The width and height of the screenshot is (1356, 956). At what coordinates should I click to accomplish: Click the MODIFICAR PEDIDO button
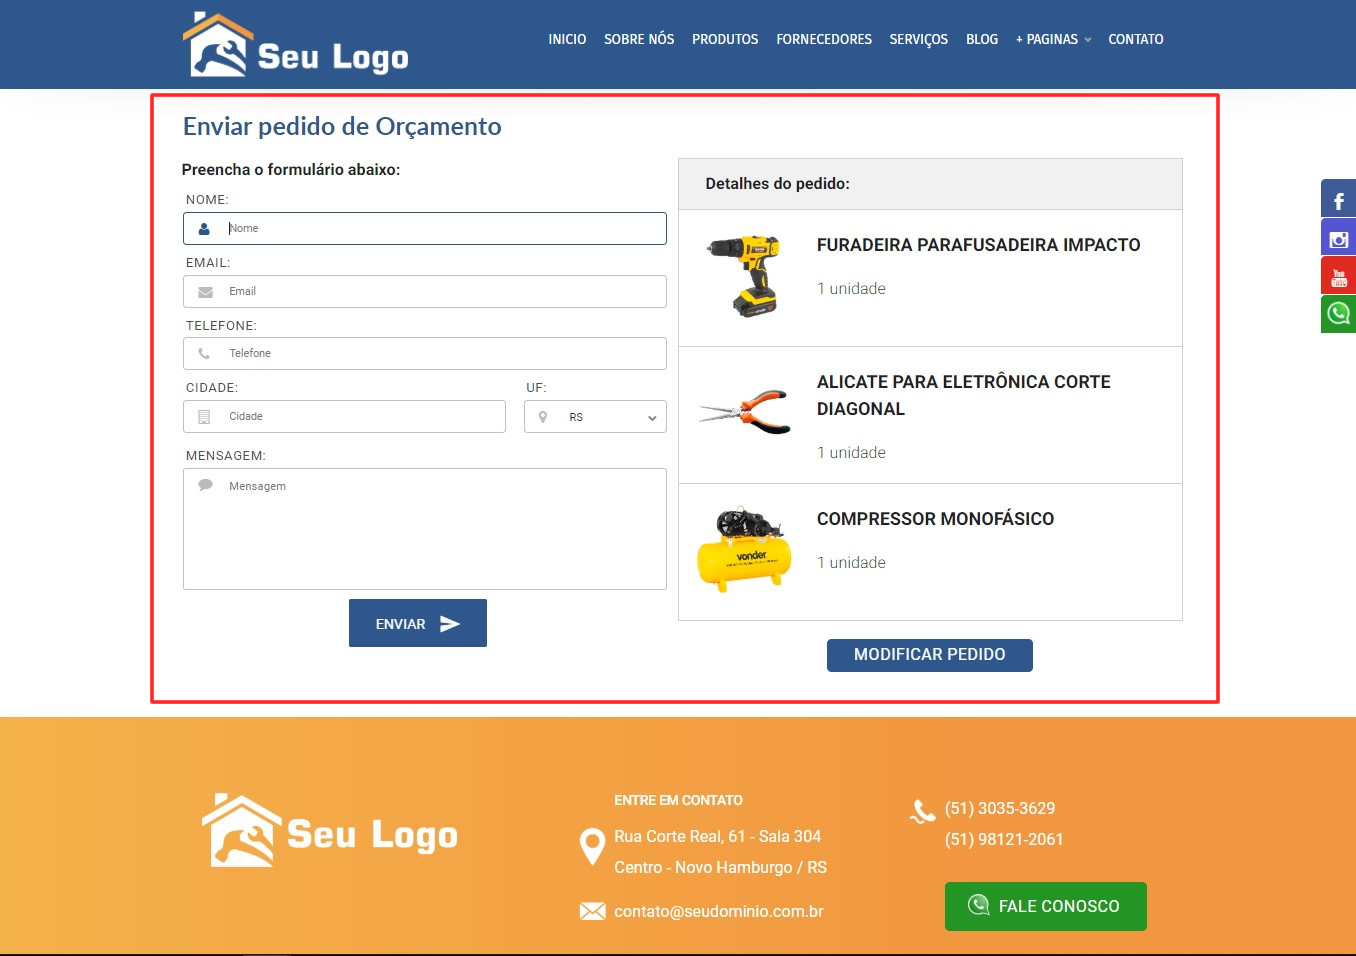click(929, 655)
